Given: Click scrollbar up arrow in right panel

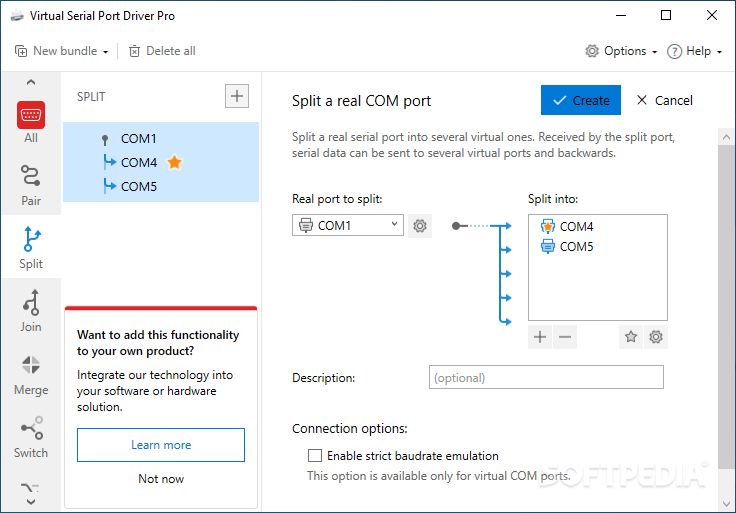Looking at the screenshot, I should [726, 137].
